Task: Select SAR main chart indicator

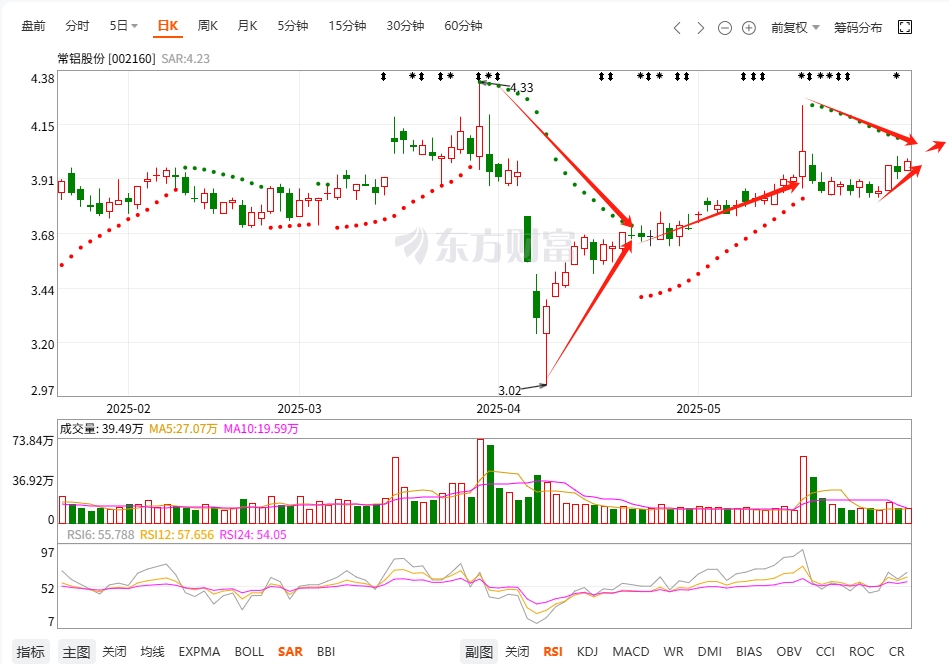Action: tap(290, 652)
